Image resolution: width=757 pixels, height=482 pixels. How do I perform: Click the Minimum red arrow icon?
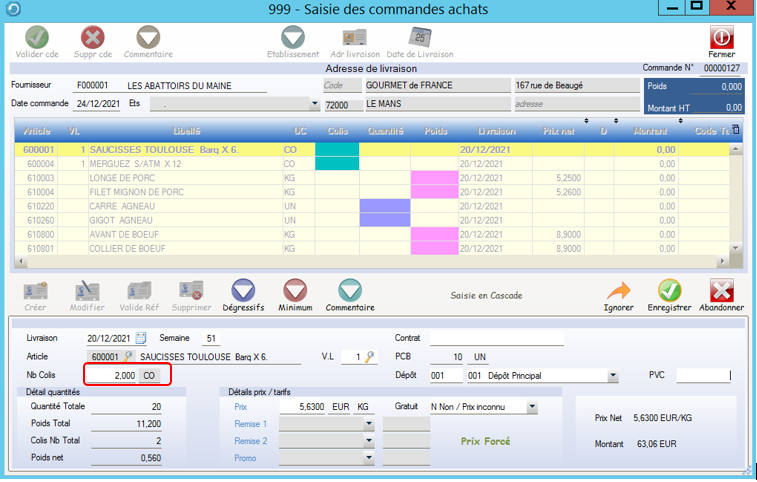coord(295,290)
